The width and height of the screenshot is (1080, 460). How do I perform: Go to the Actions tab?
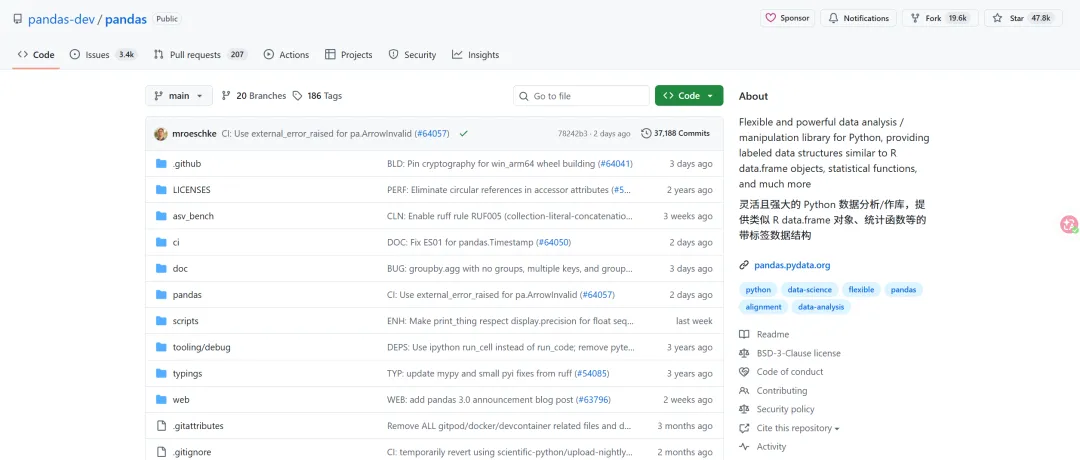287,54
